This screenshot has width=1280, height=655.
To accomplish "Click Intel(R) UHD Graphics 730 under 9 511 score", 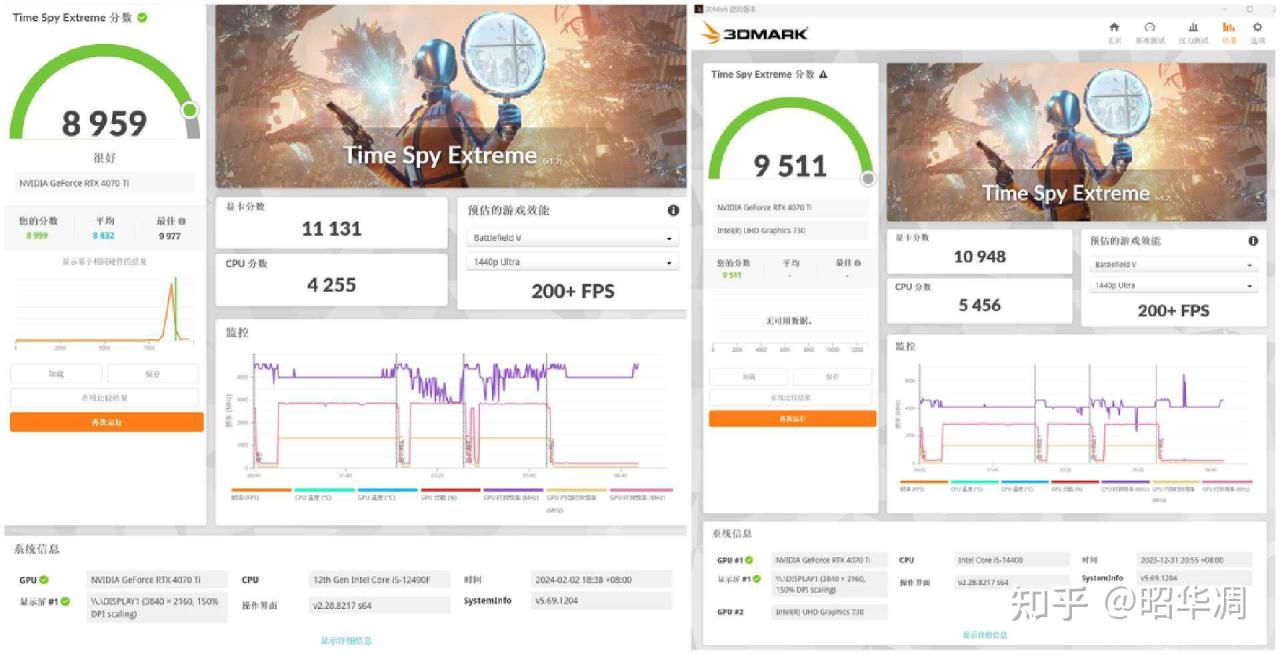I will [790, 231].
